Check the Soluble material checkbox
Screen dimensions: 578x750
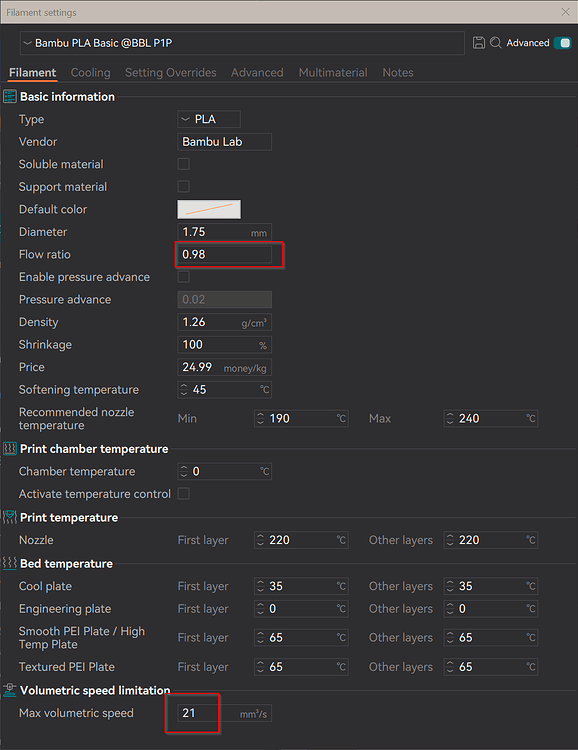(183, 164)
